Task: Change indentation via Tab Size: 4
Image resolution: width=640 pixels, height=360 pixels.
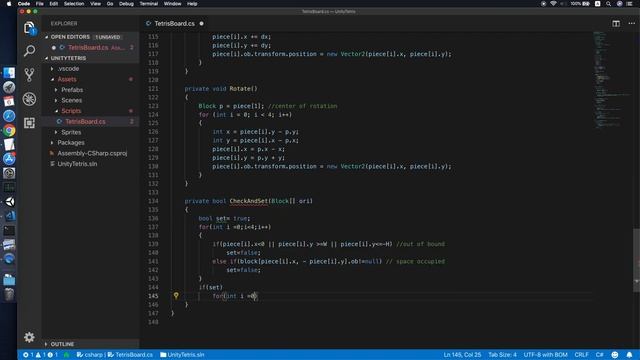Action: click(x=502, y=355)
